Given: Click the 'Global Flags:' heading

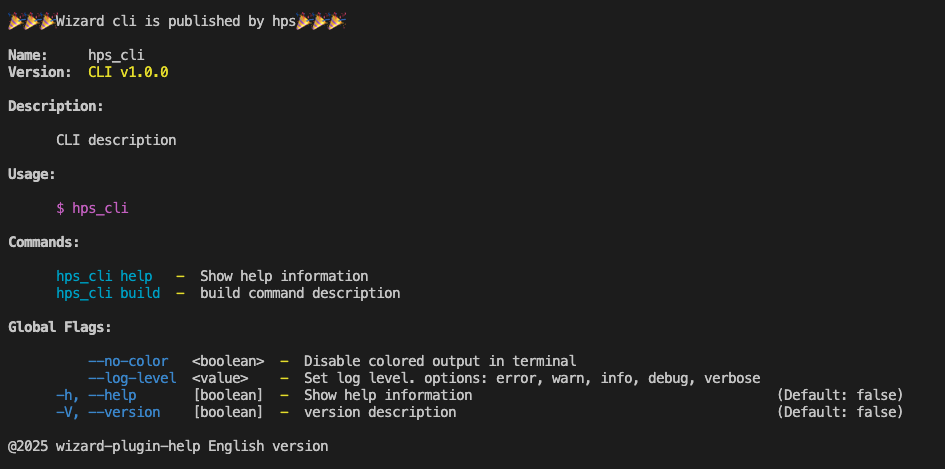Looking at the screenshot, I should click(x=60, y=327).
